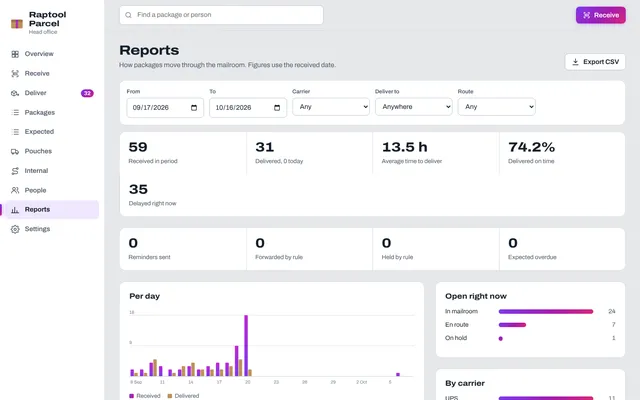Open the From date calendar picker icon
The height and width of the screenshot is (400, 640).
tap(194, 108)
